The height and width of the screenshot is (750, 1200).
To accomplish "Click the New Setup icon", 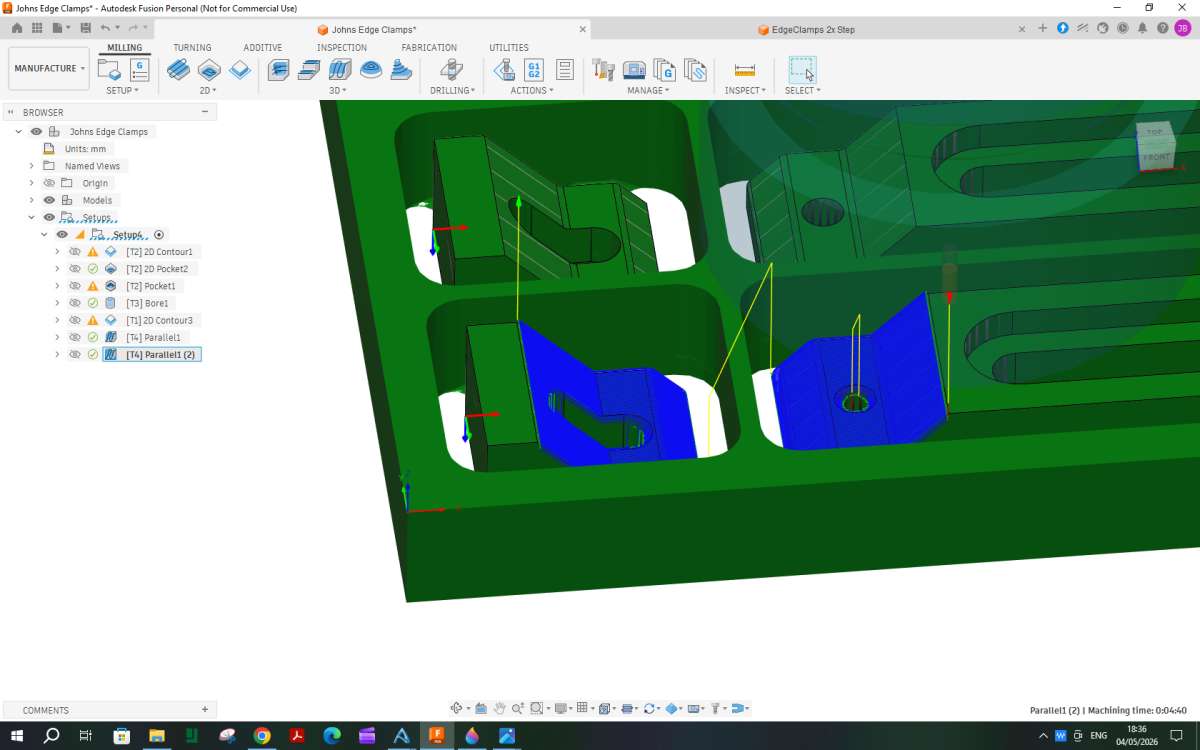I will click(x=108, y=70).
